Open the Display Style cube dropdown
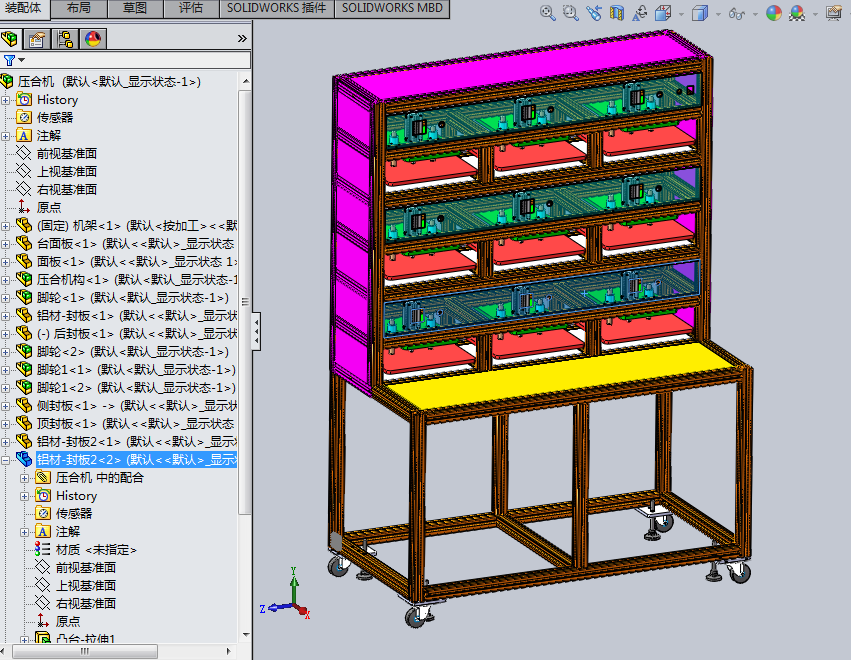The image size is (851, 660). (718, 14)
